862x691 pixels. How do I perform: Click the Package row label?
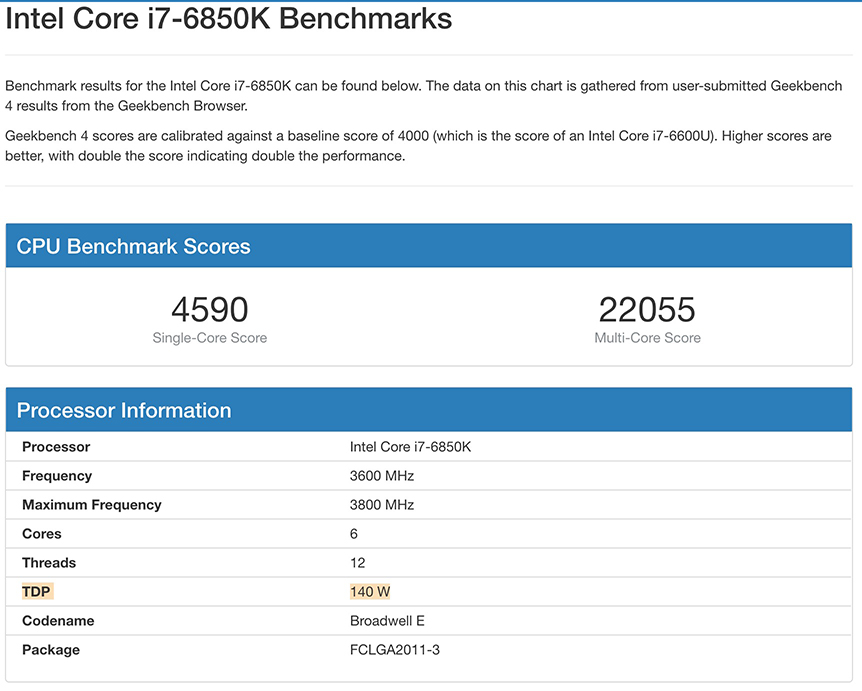(x=51, y=649)
